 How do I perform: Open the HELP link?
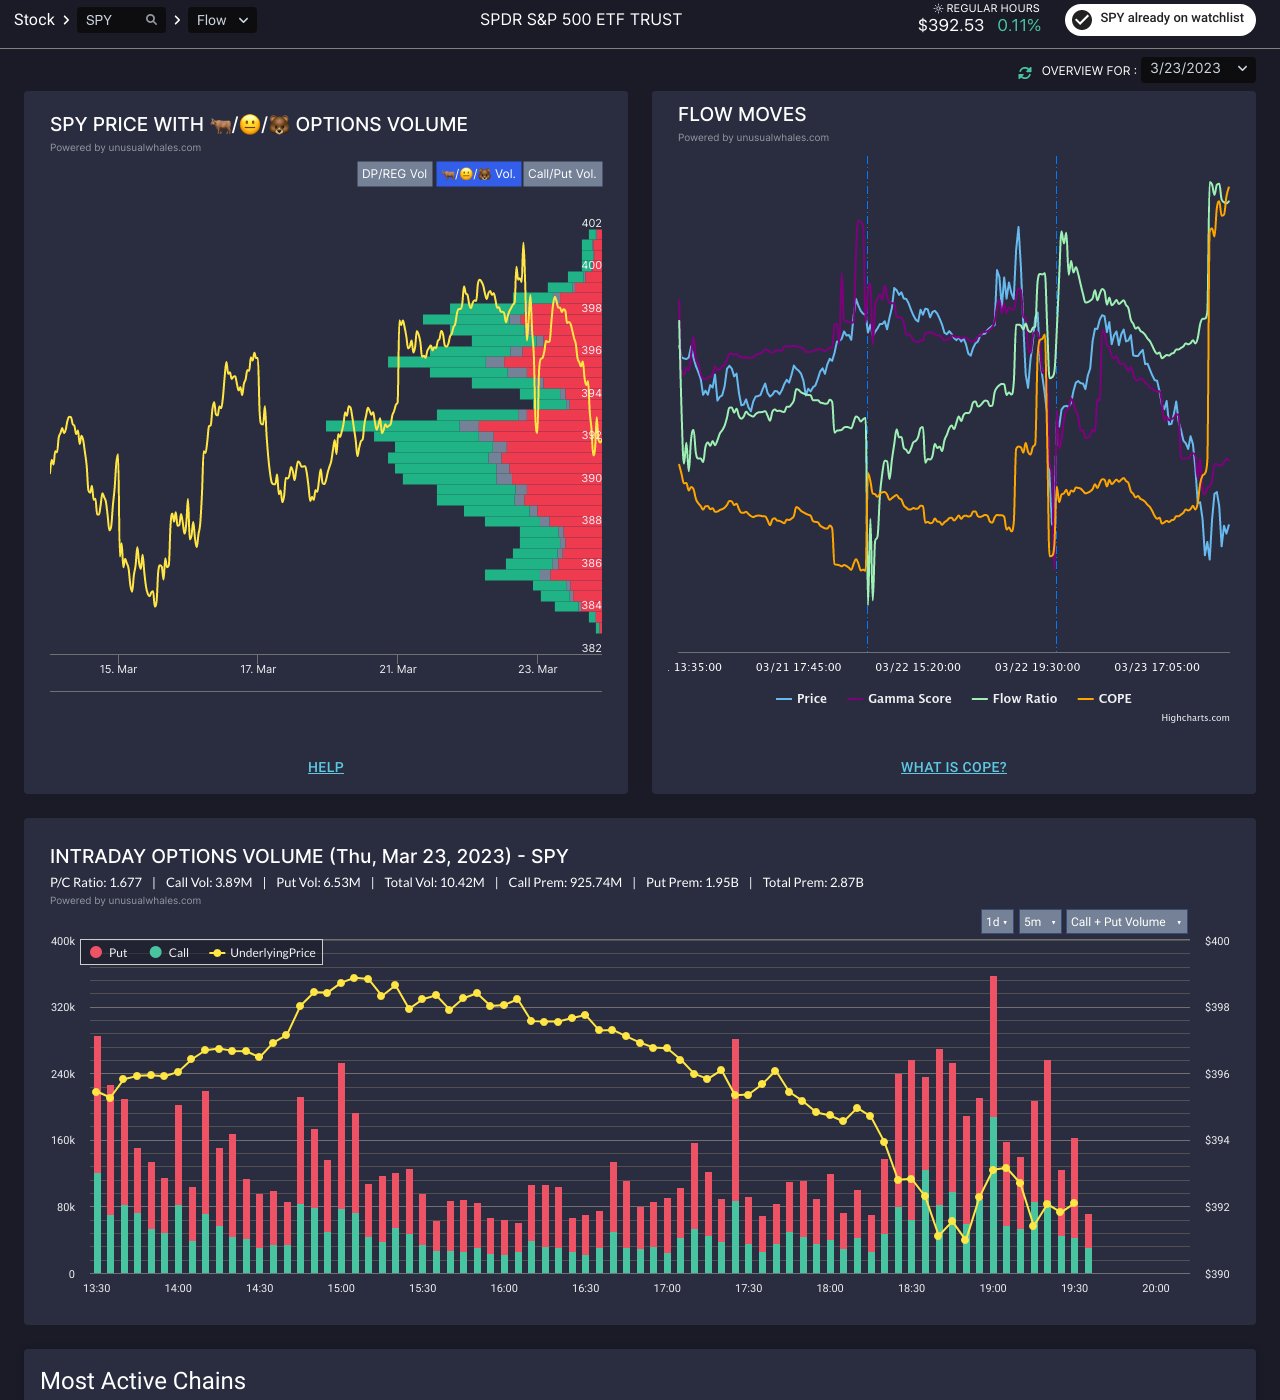[326, 767]
